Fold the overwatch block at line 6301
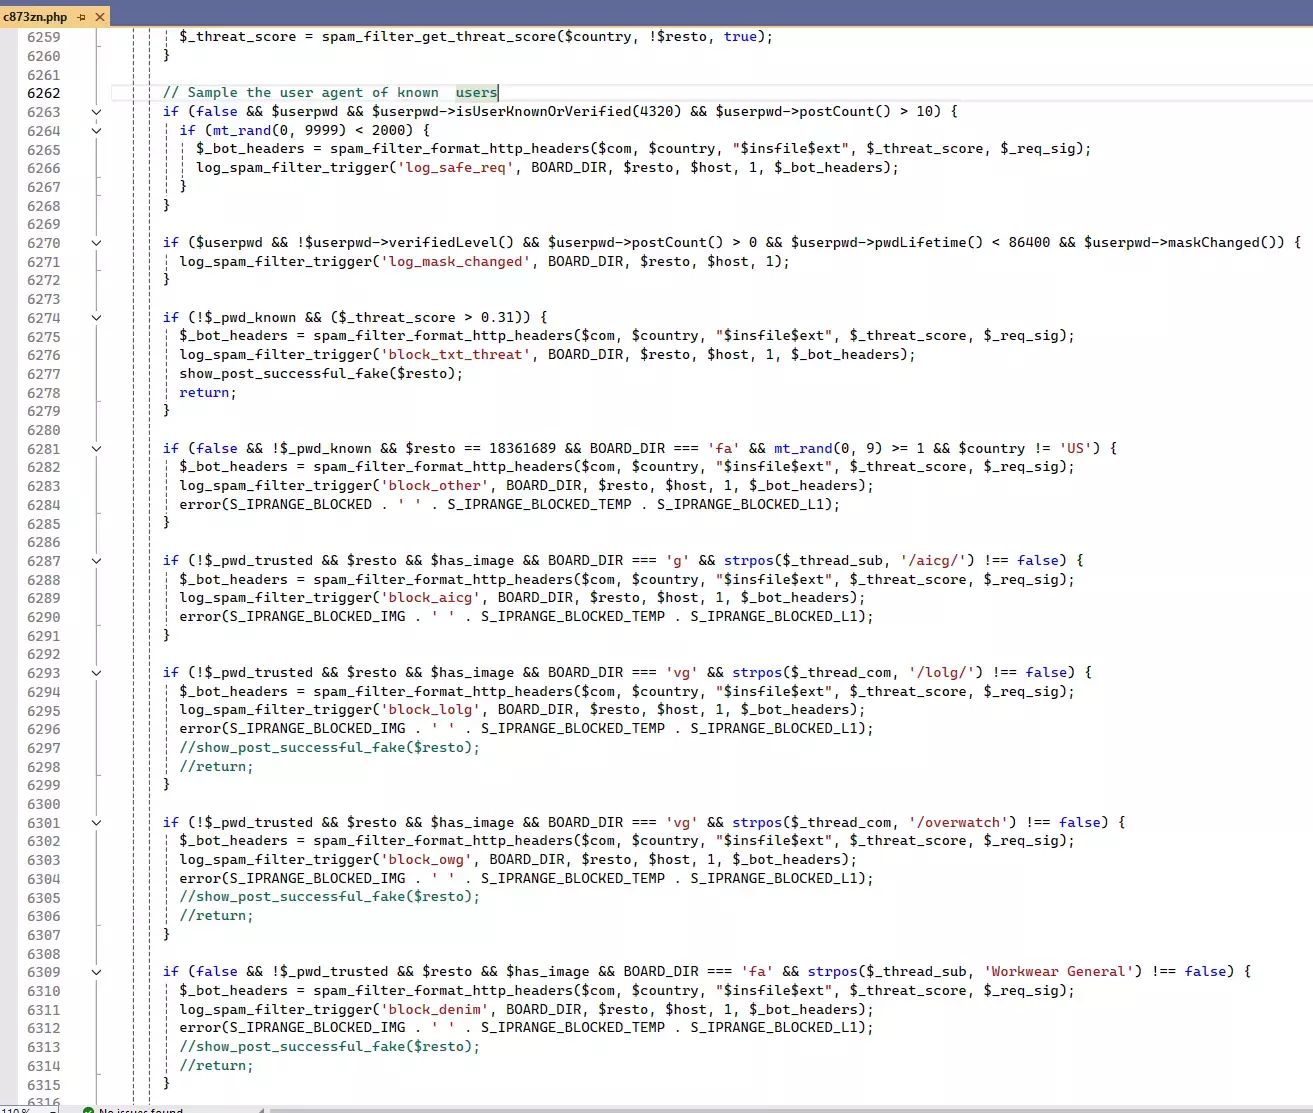Viewport: 1313px width, 1113px height. (96, 823)
